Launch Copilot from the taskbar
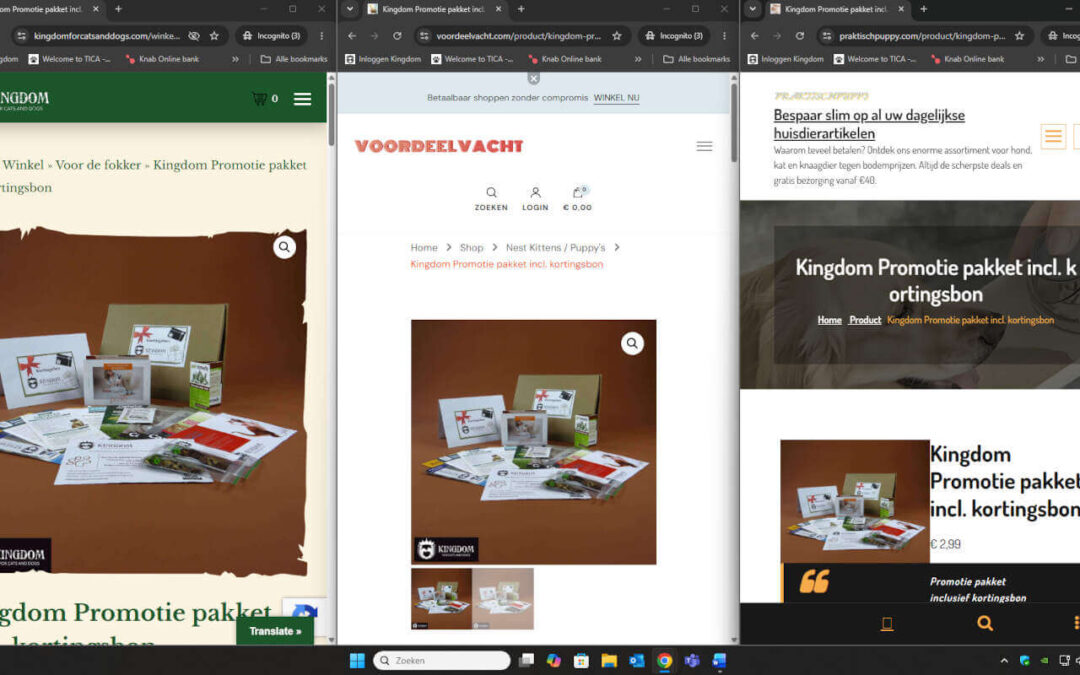 554,661
